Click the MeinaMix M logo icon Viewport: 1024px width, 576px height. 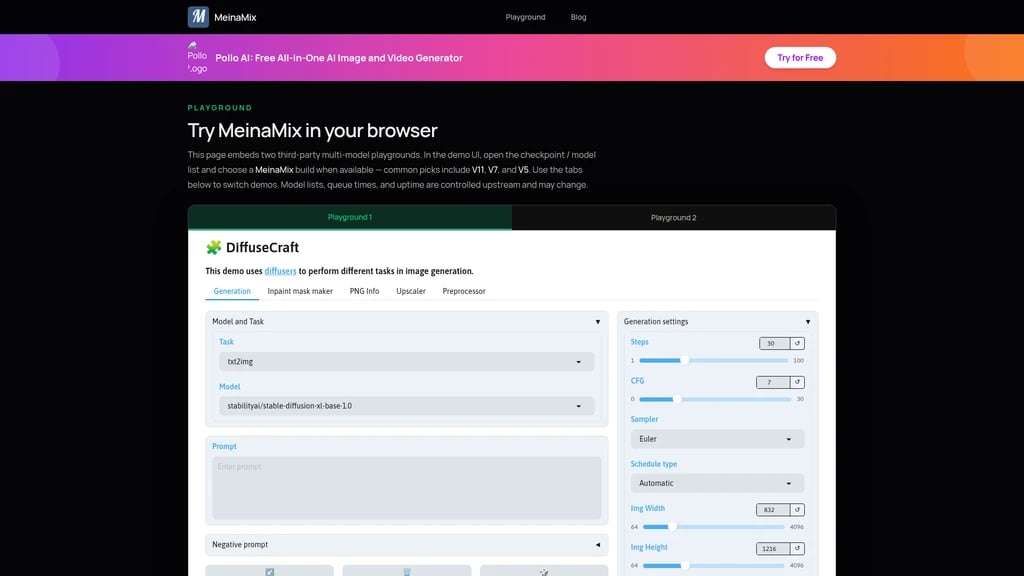click(198, 17)
